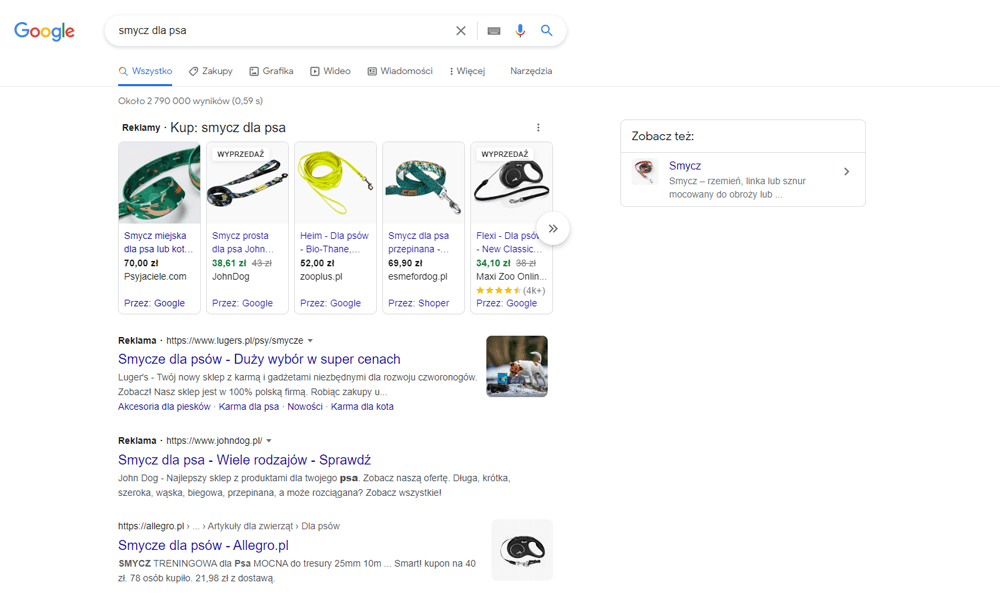Viewport: 1000px width, 600px height.
Task: Open 'Heim - Dla psów - Bio-Thane' product link
Action: (334, 242)
